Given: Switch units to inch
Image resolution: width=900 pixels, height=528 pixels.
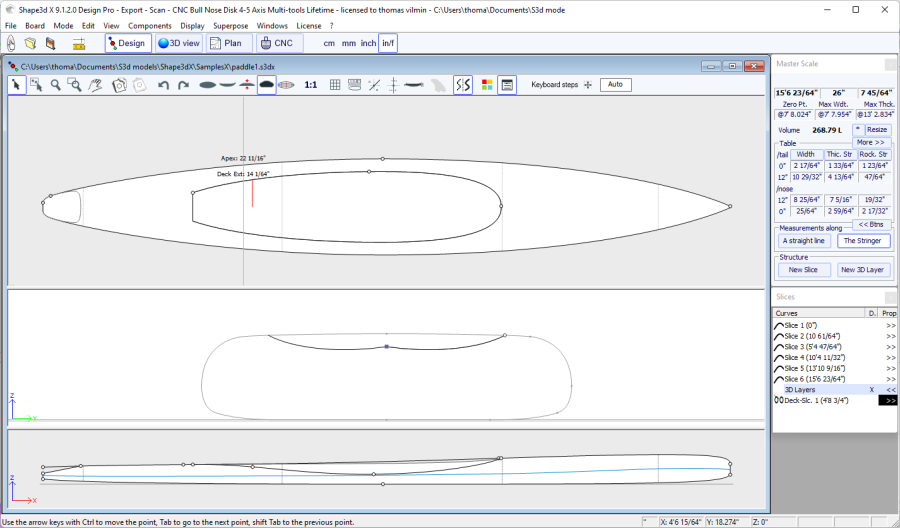Looking at the screenshot, I should click(369, 44).
